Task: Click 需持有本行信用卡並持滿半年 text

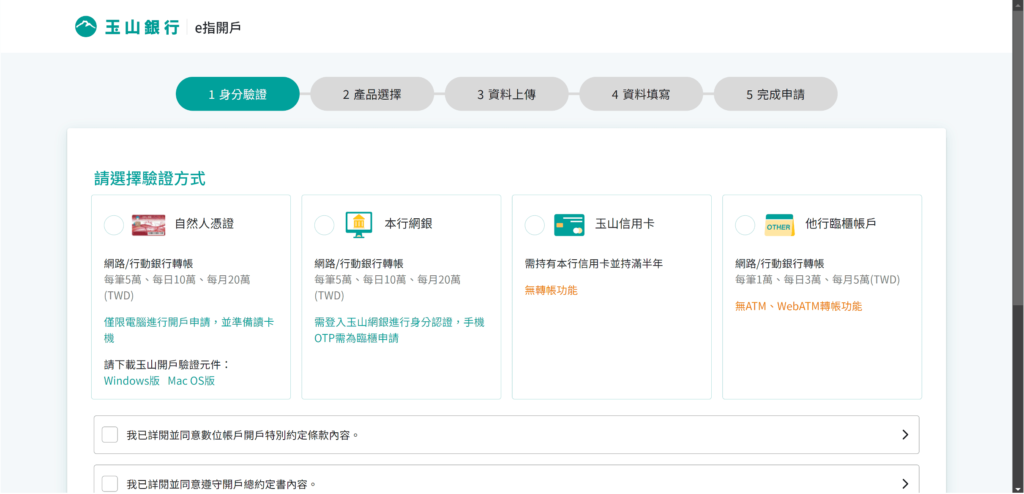Action: [x=594, y=264]
